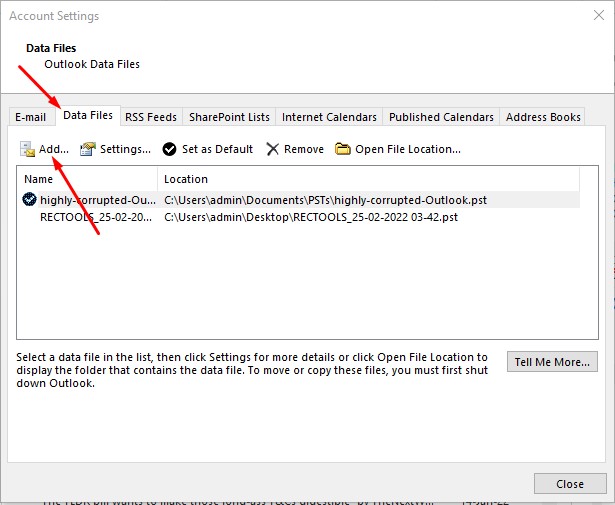Click the Remove label
Image resolution: width=615 pixels, height=505 pixels.
click(x=304, y=149)
